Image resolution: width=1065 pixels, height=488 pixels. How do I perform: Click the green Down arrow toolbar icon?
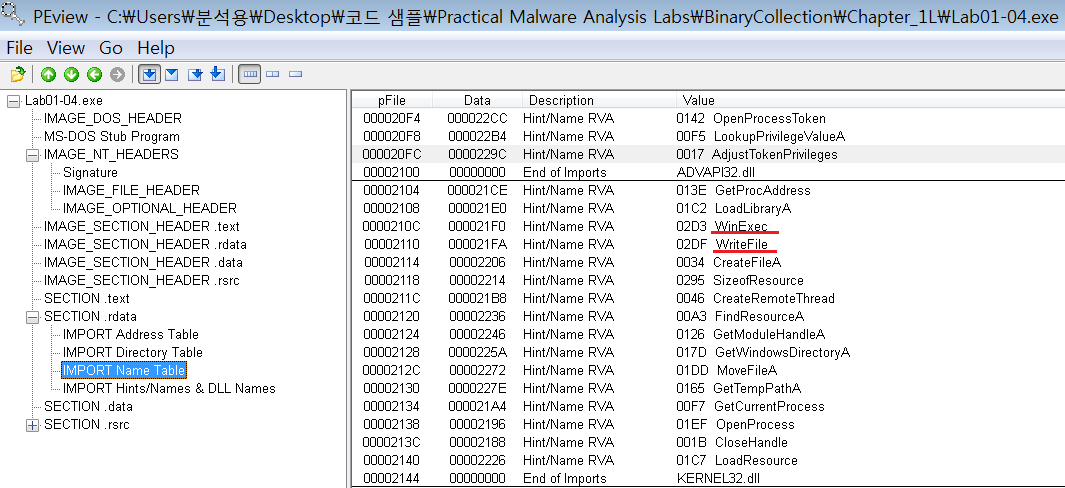coord(71,74)
